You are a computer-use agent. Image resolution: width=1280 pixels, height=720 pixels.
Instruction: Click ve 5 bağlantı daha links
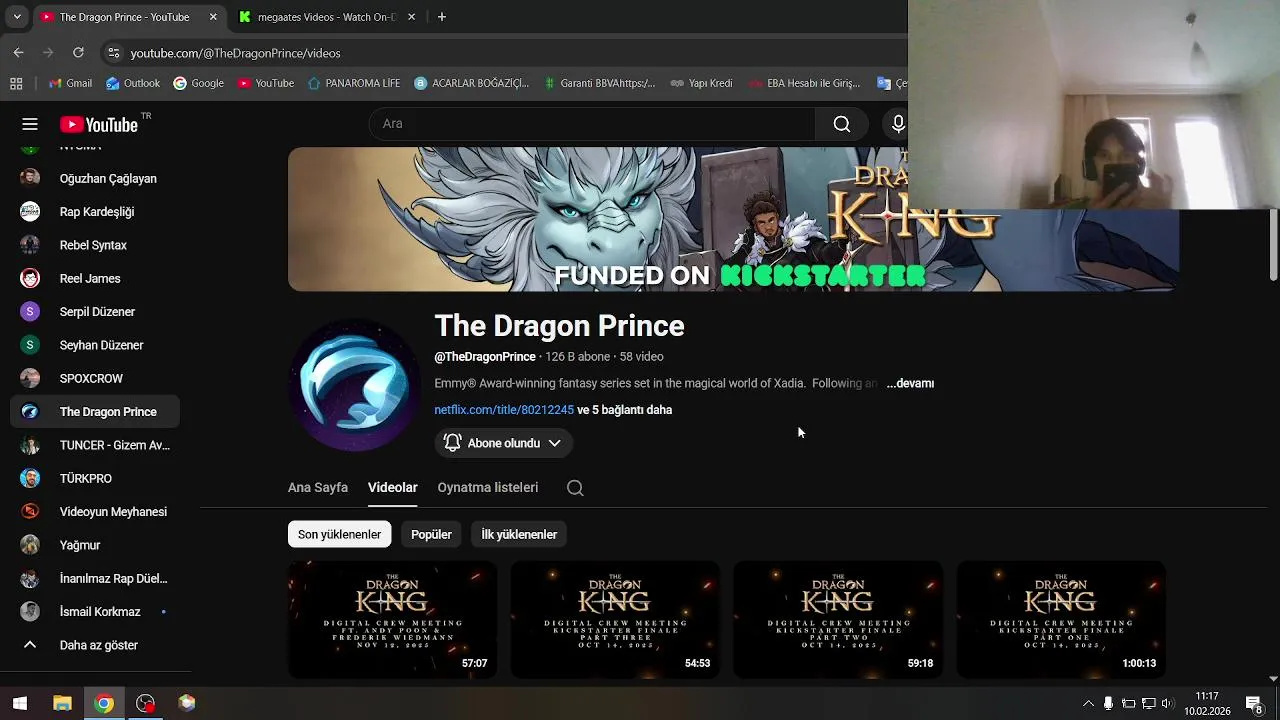[x=624, y=410]
